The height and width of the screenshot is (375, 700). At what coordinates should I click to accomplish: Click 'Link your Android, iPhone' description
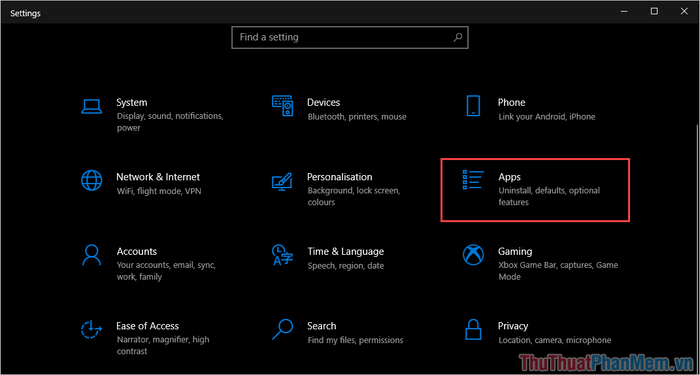[547, 117]
